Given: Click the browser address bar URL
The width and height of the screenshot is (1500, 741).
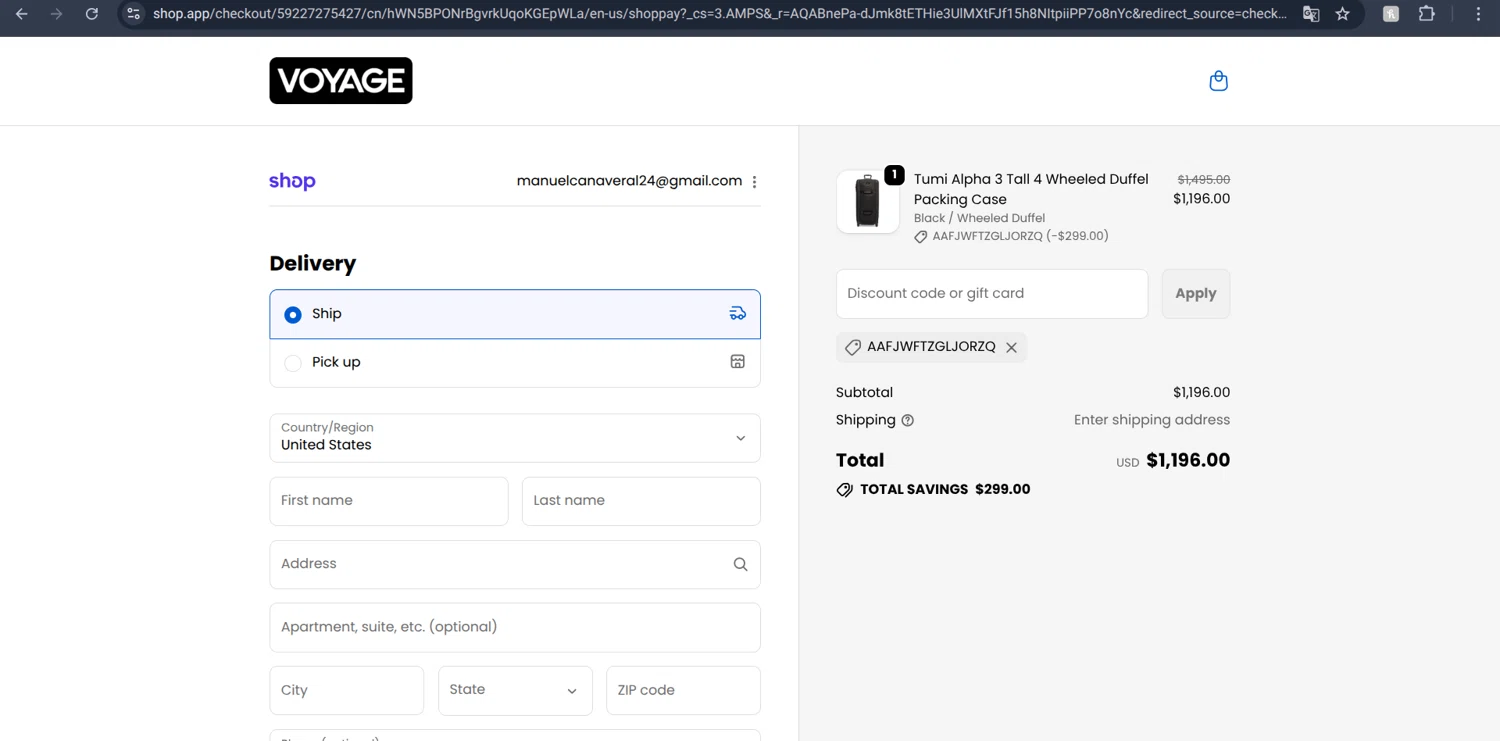Looking at the screenshot, I should coord(719,14).
